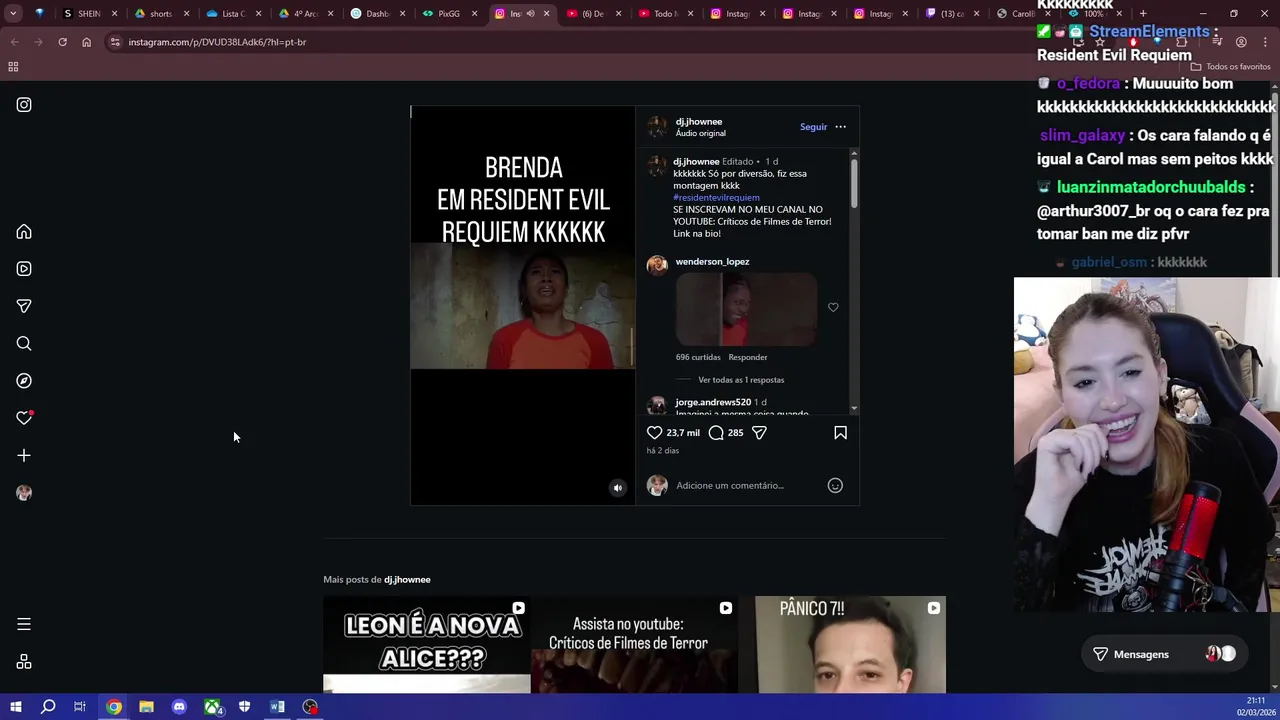Create new post plus icon
The image size is (1280, 720).
[24, 456]
